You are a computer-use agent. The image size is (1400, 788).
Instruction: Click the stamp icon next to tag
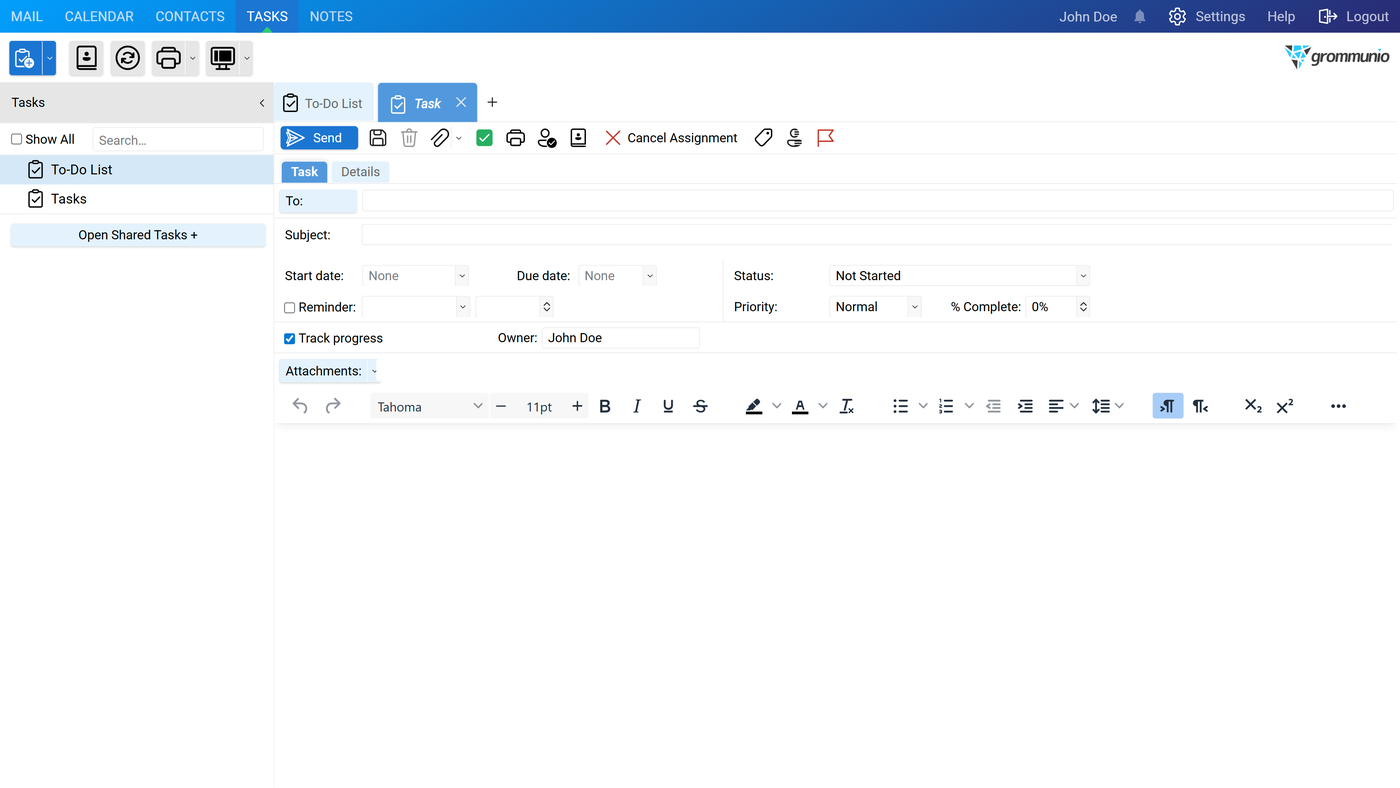point(794,138)
